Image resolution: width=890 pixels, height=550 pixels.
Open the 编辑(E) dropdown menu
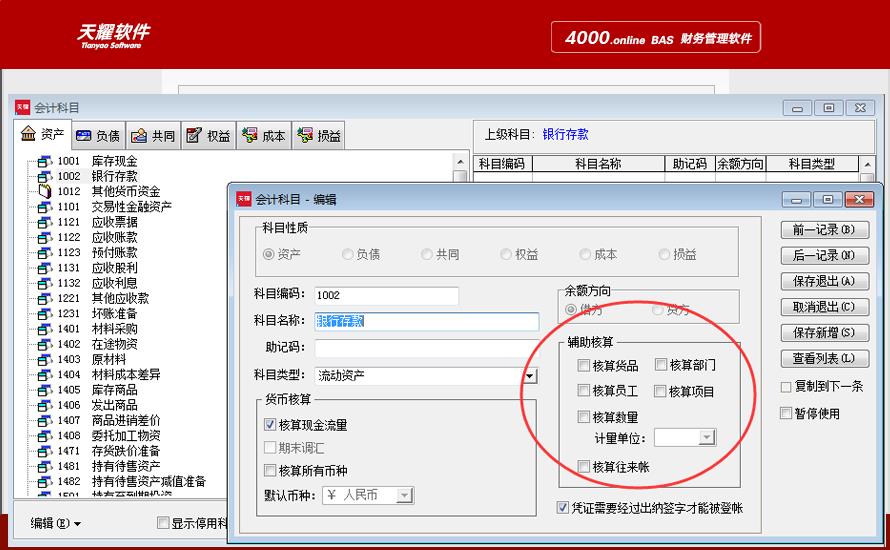click(x=56, y=523)
